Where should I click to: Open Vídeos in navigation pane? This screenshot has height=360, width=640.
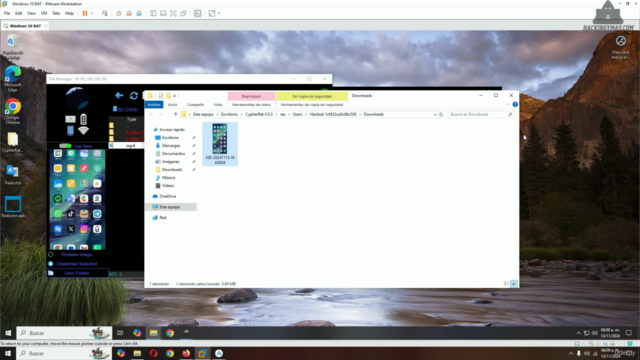(167, 185)
